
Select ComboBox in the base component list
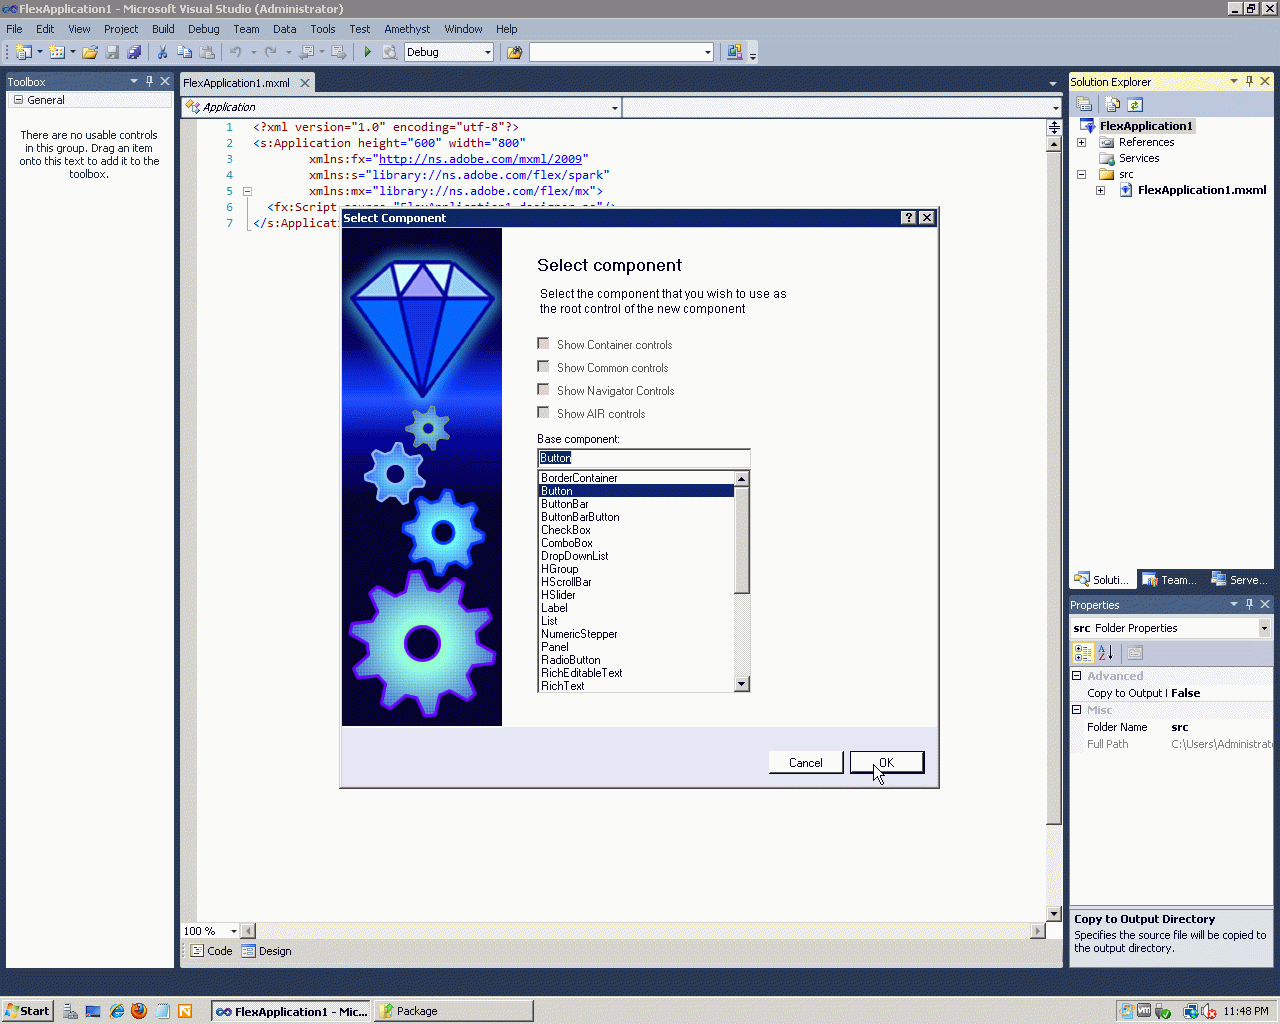click(x=636, y=543)
